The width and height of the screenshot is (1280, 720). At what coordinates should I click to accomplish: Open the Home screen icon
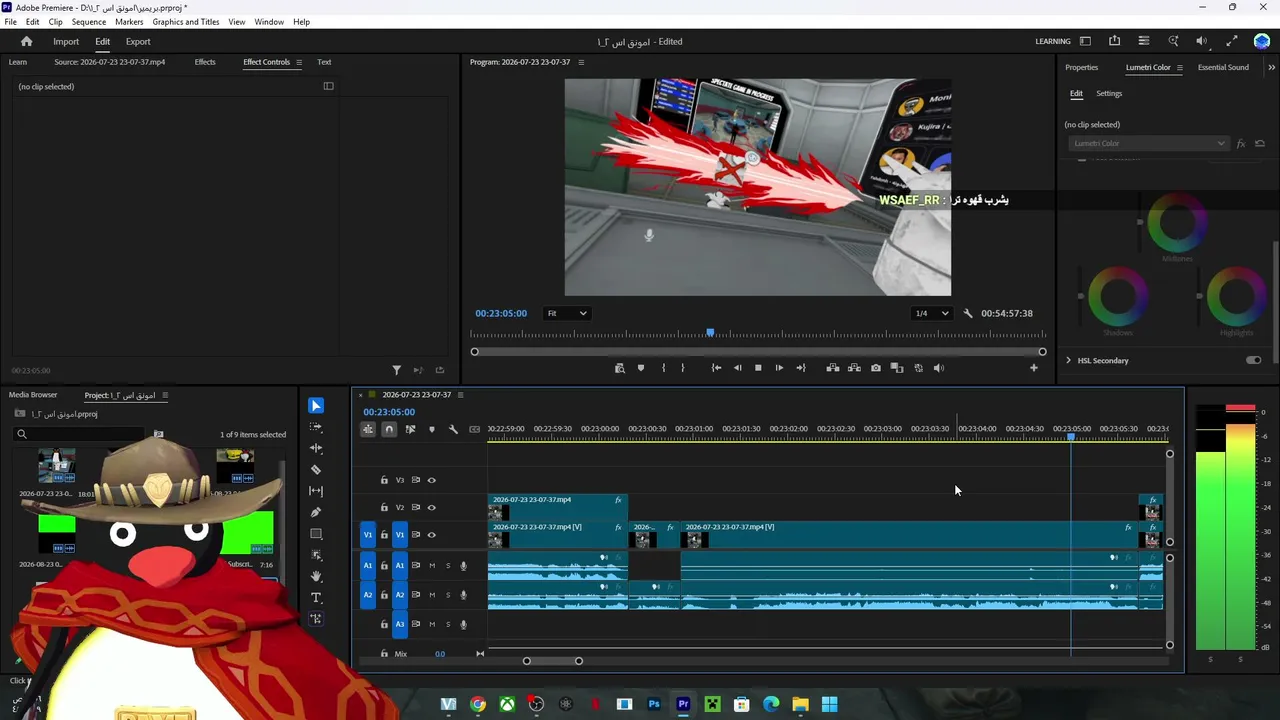click(27, 41)
